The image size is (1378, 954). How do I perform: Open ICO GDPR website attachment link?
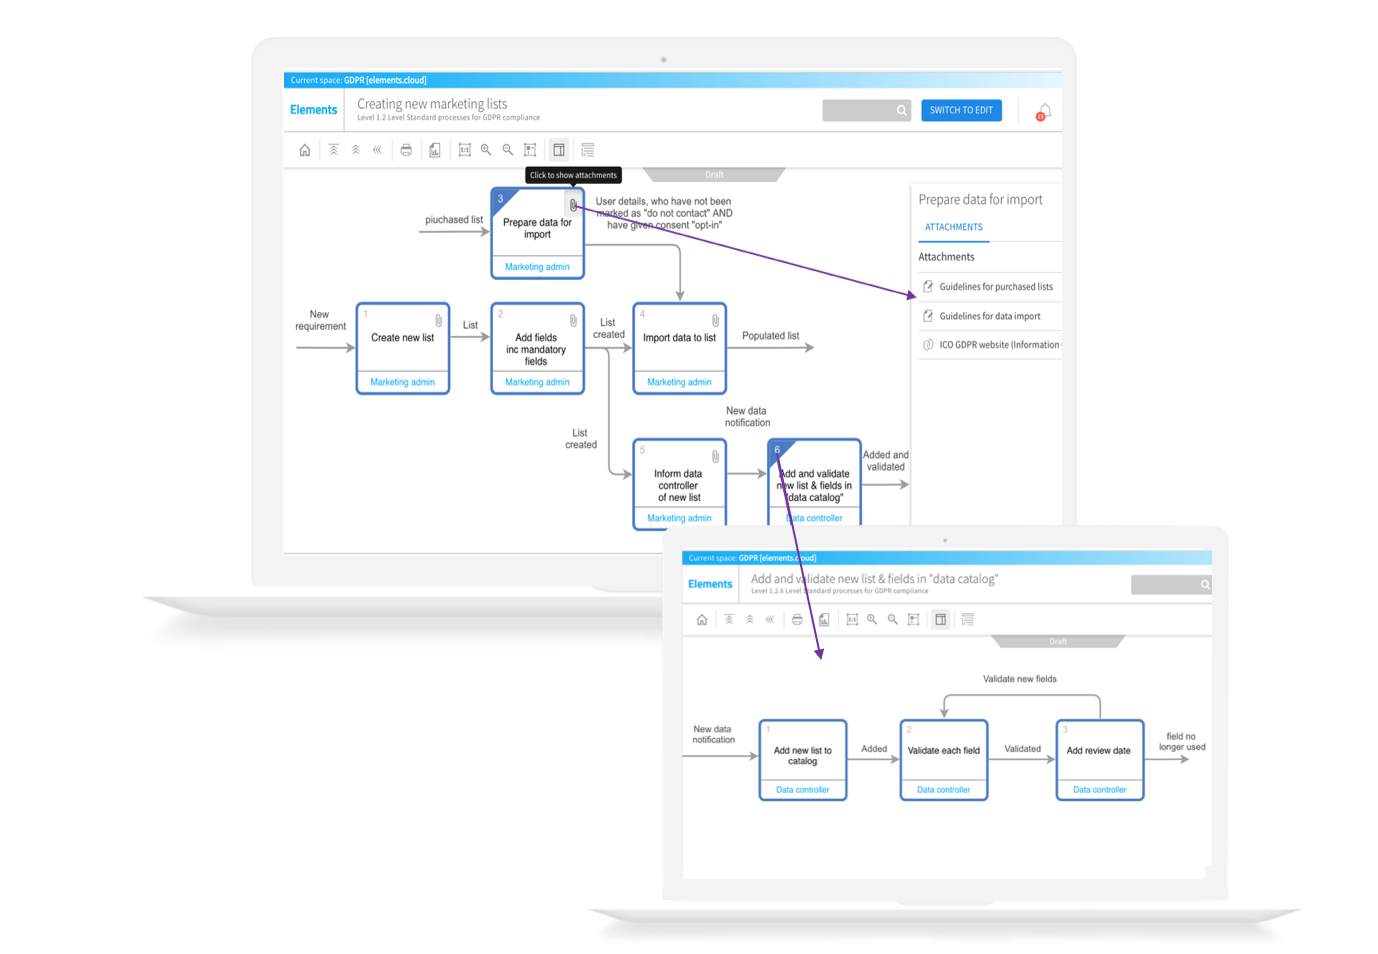998,345
